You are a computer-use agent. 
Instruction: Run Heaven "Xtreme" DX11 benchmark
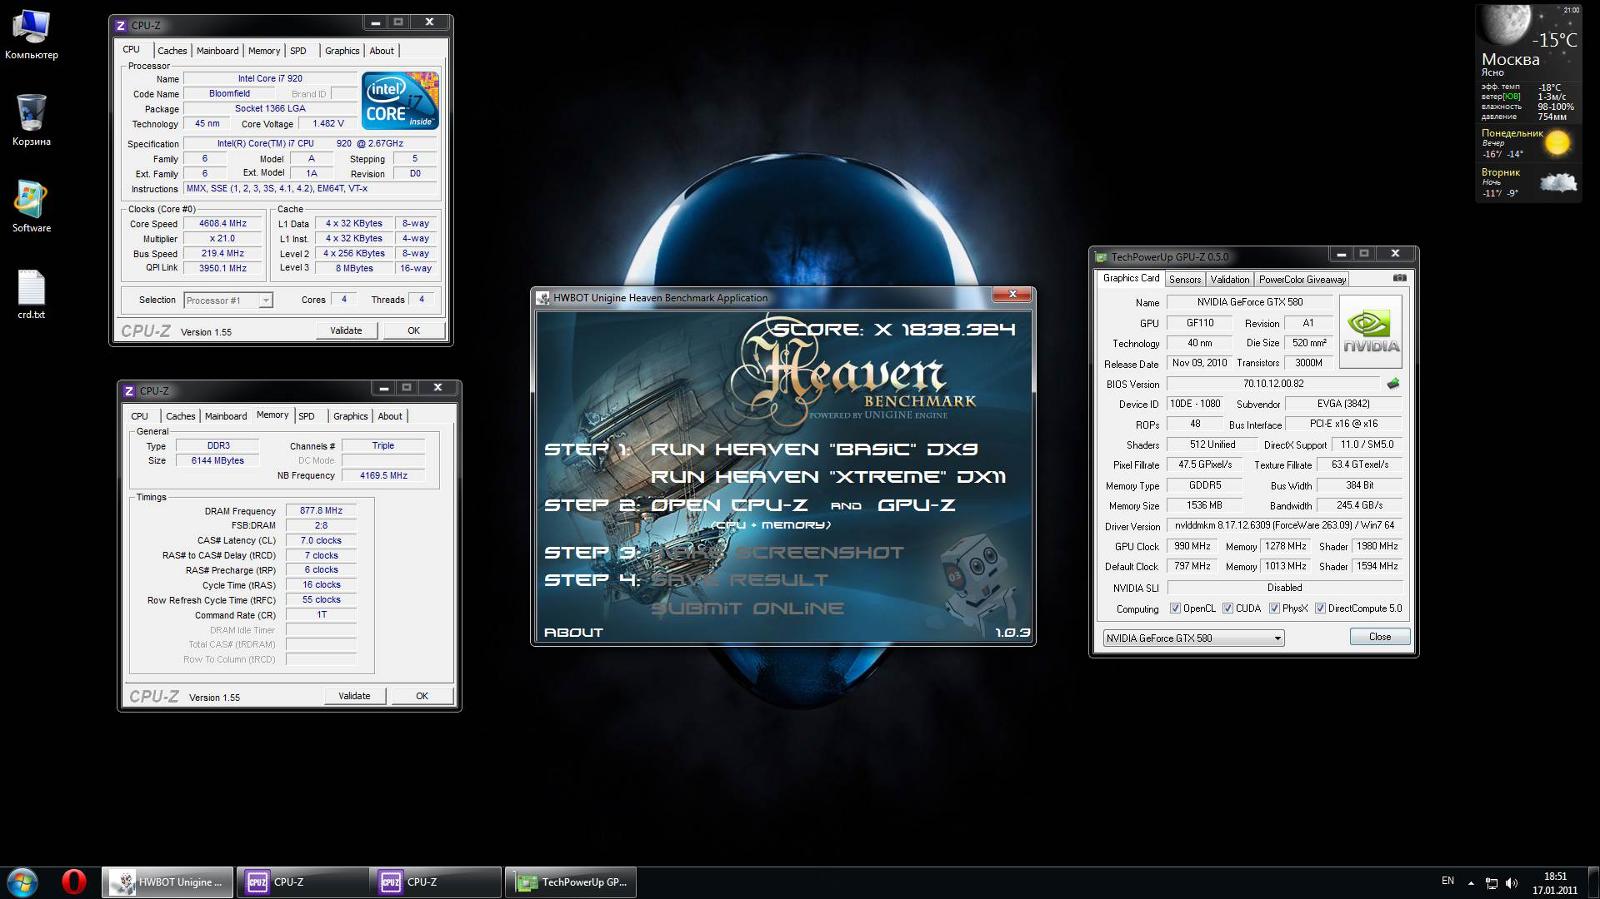point(828,477)
